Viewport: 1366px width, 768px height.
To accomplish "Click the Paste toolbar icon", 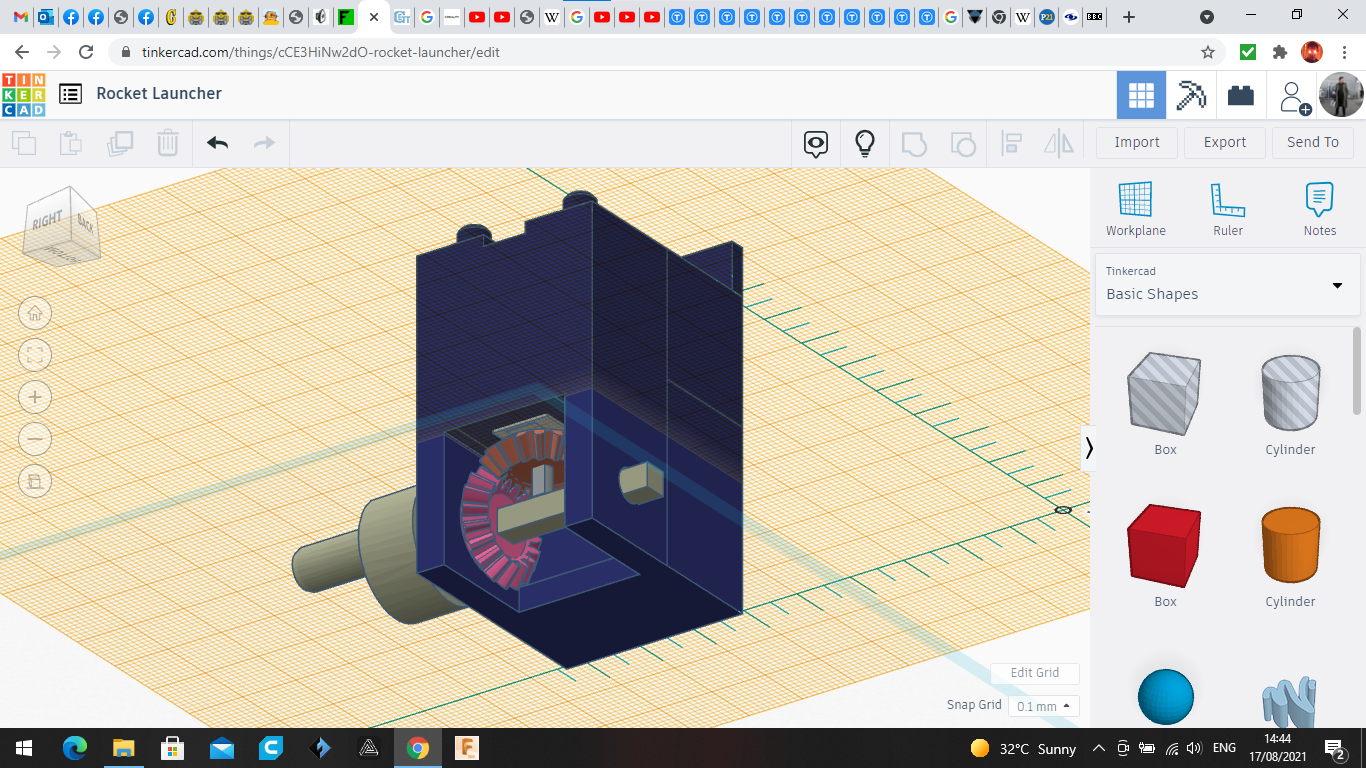I will pos(71,143).
